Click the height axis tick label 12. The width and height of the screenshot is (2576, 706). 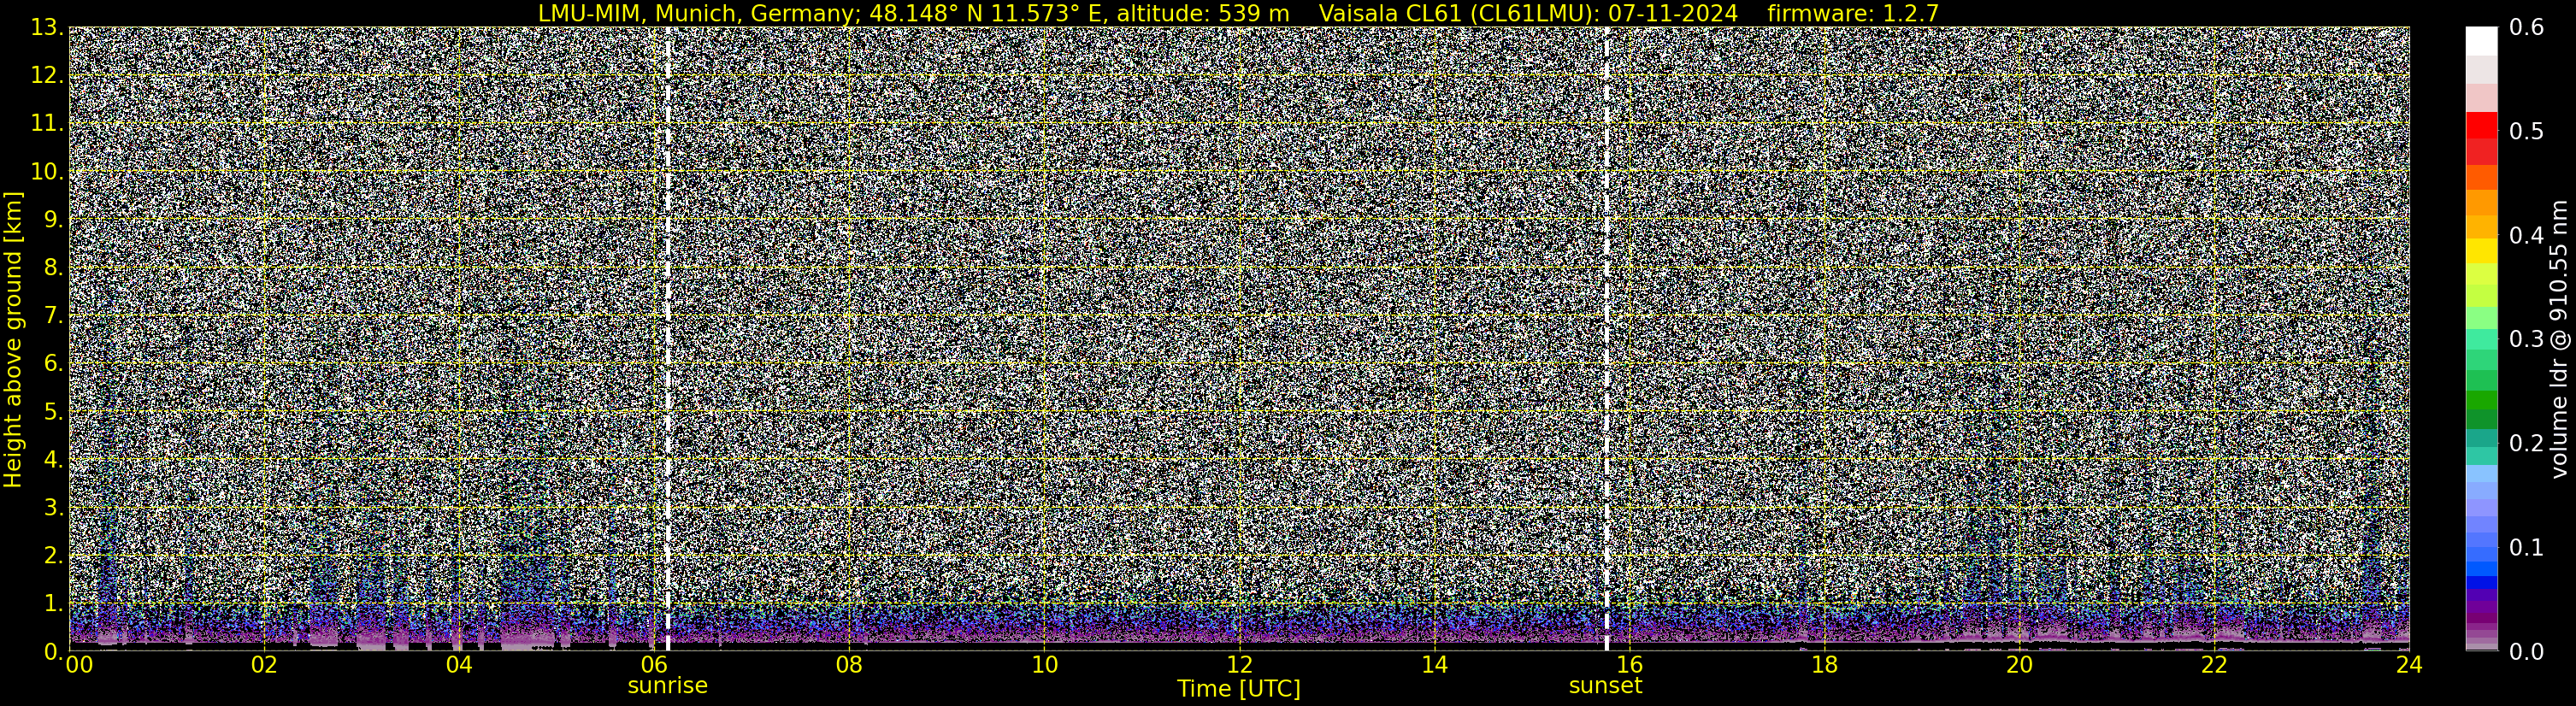[x=46, y=76]
